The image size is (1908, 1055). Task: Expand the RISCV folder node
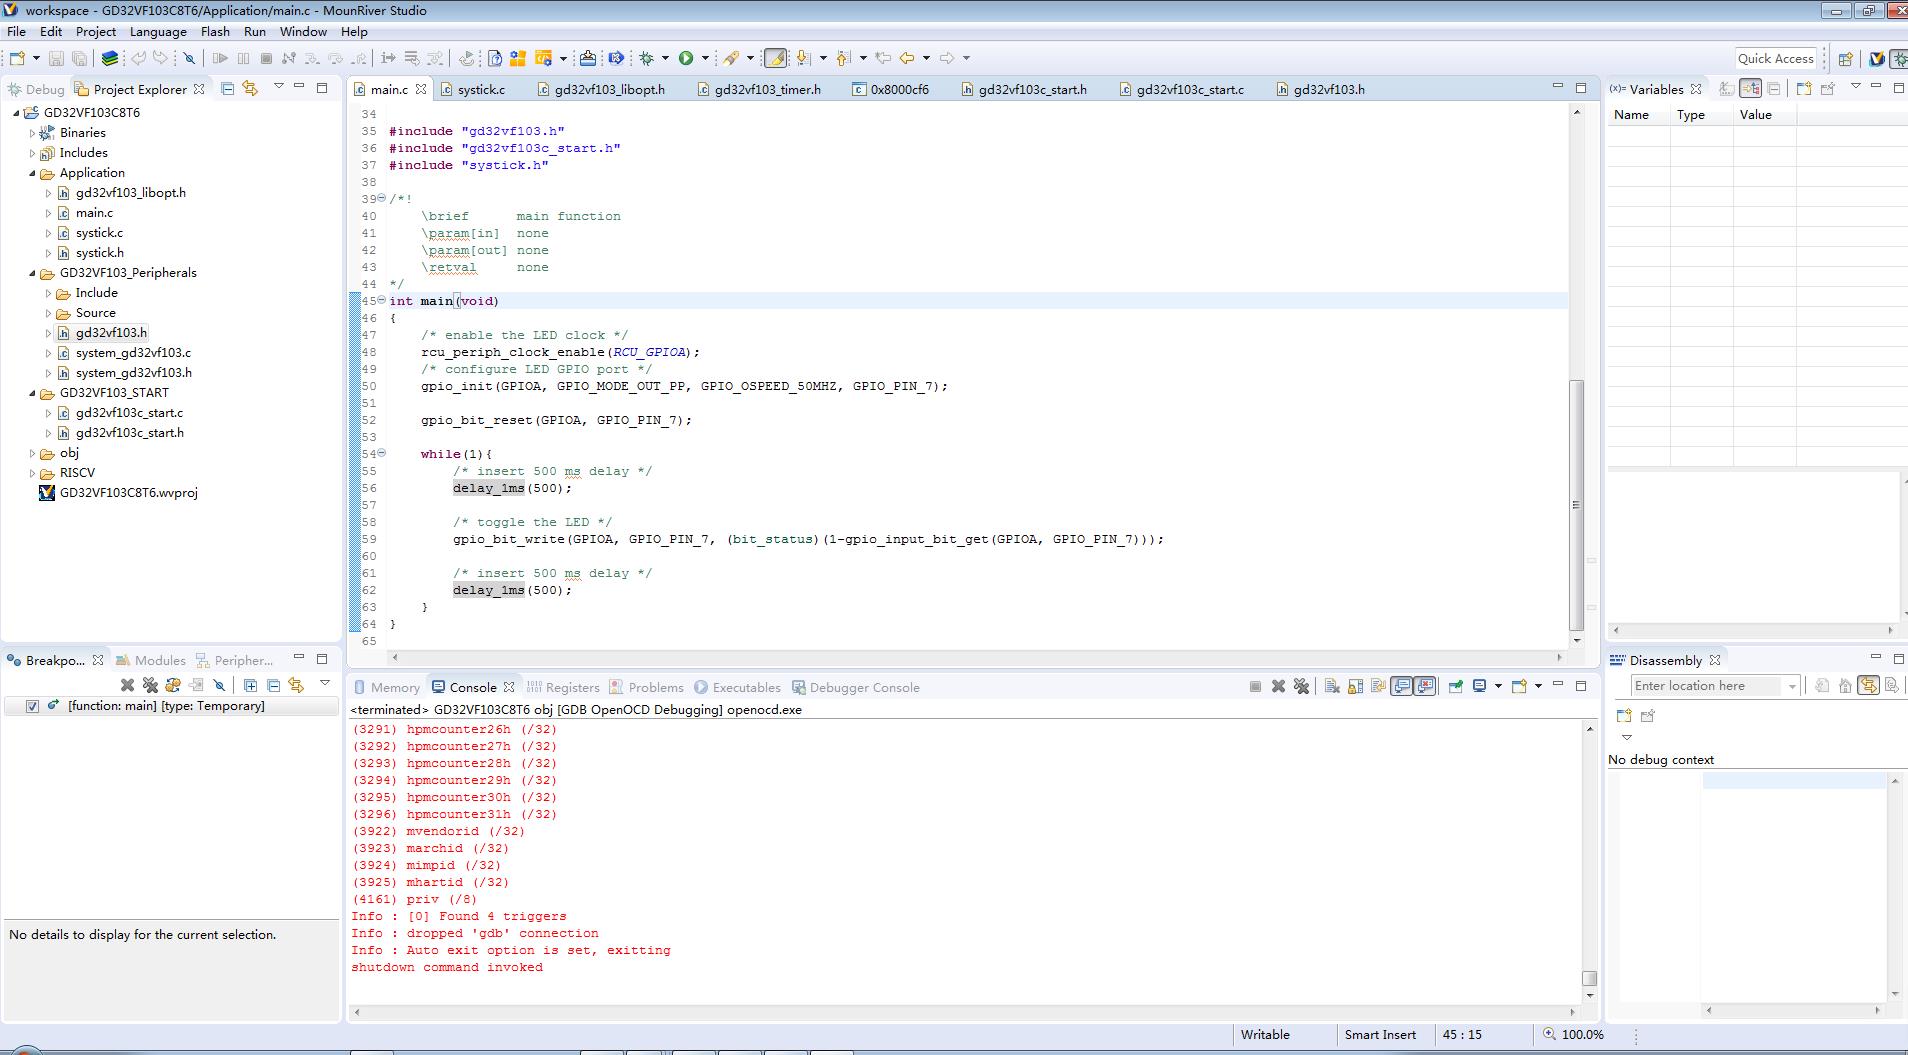[x=32, y=473]
